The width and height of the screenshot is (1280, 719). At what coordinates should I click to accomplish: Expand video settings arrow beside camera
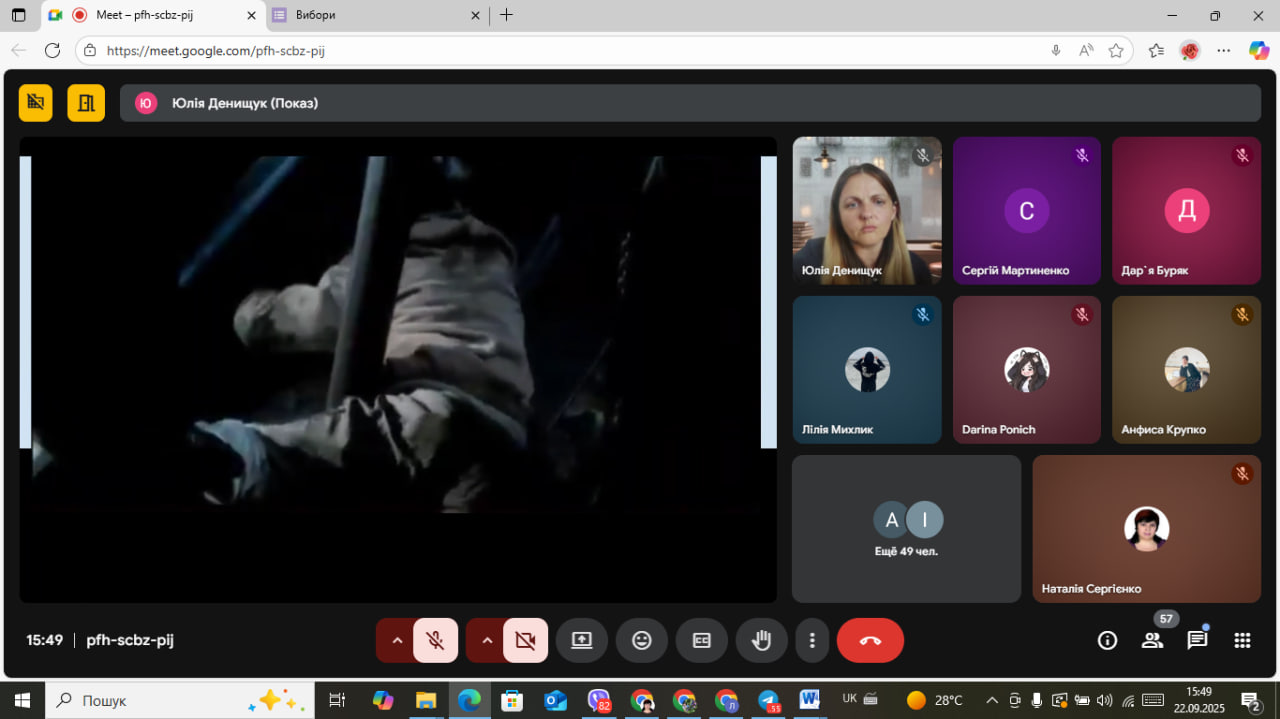click(487, 641)
